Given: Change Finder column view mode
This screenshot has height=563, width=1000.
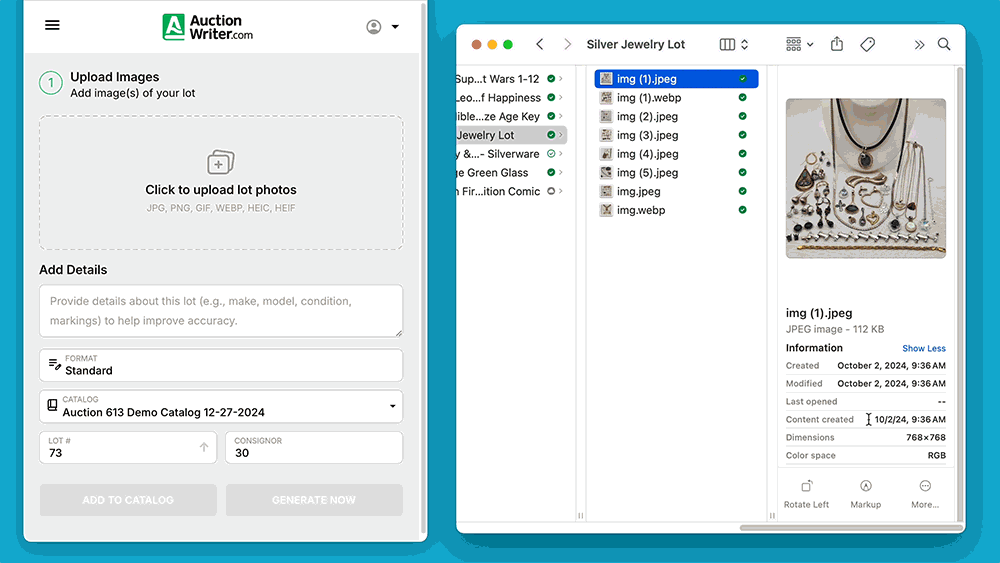Looking at the screenshot, I should click(734, 45).
